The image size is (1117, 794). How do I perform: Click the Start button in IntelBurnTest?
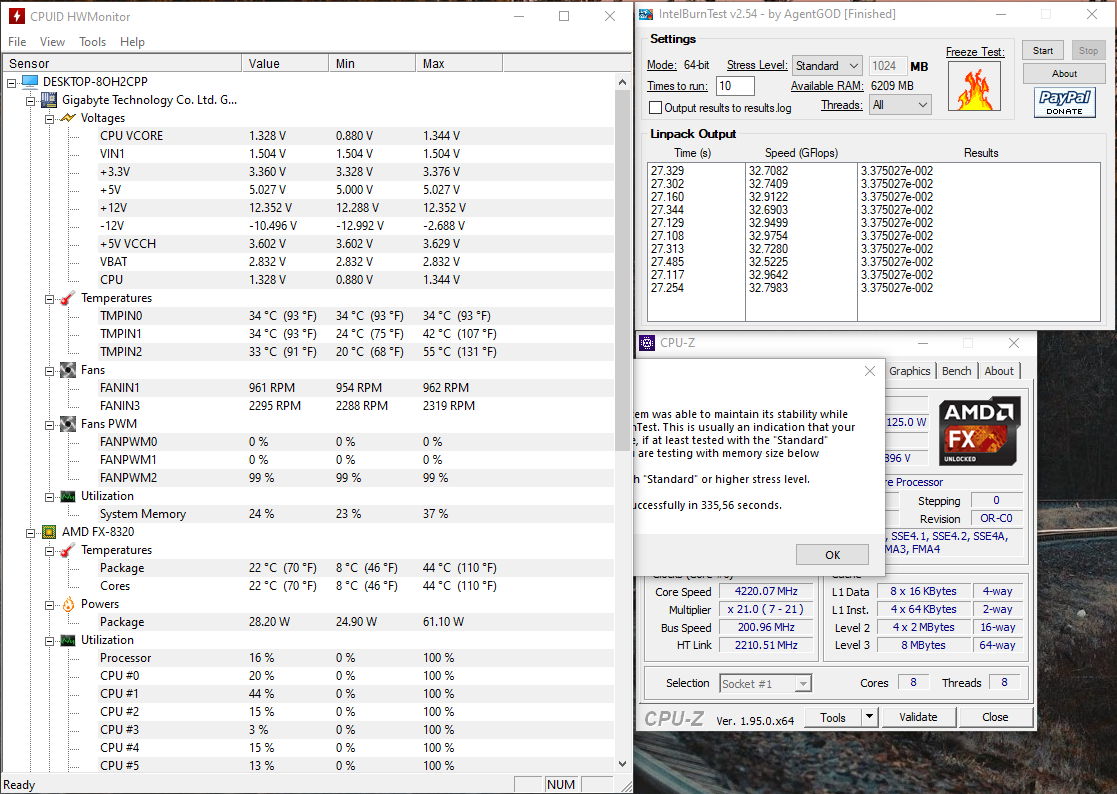(x=1043, y=51)
